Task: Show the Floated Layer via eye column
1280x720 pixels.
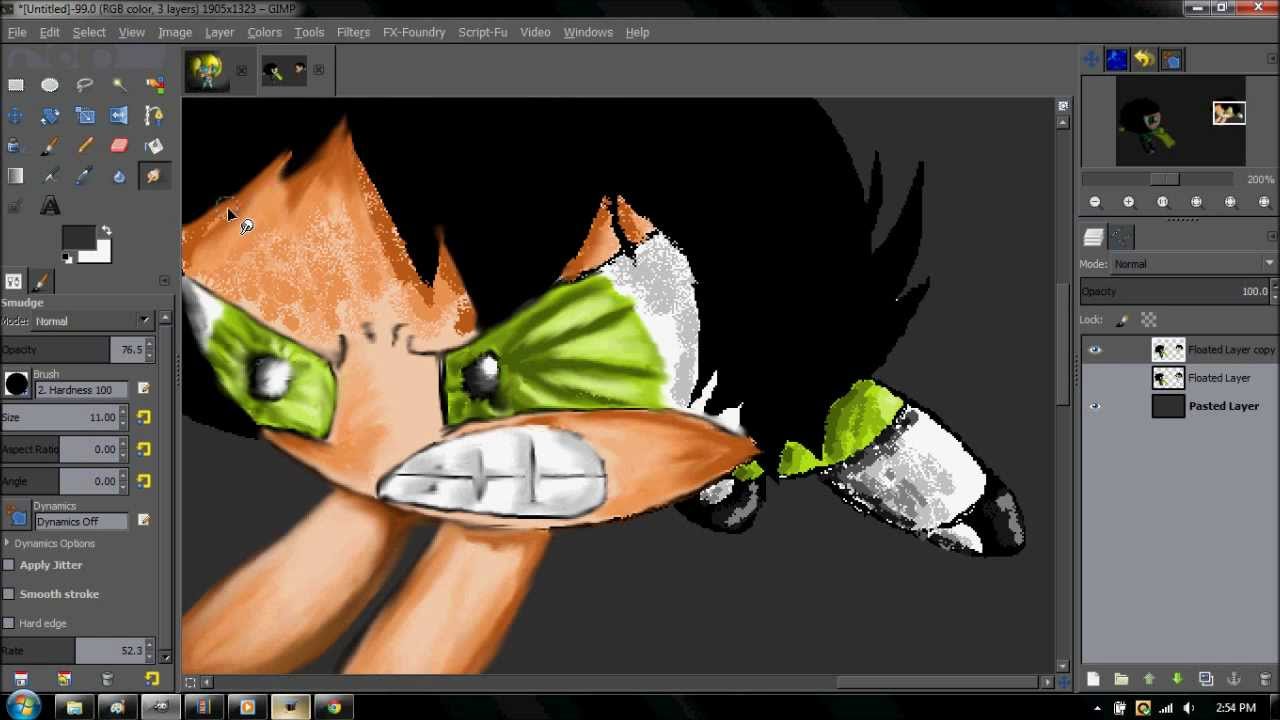Action: tap(1095, 378)
